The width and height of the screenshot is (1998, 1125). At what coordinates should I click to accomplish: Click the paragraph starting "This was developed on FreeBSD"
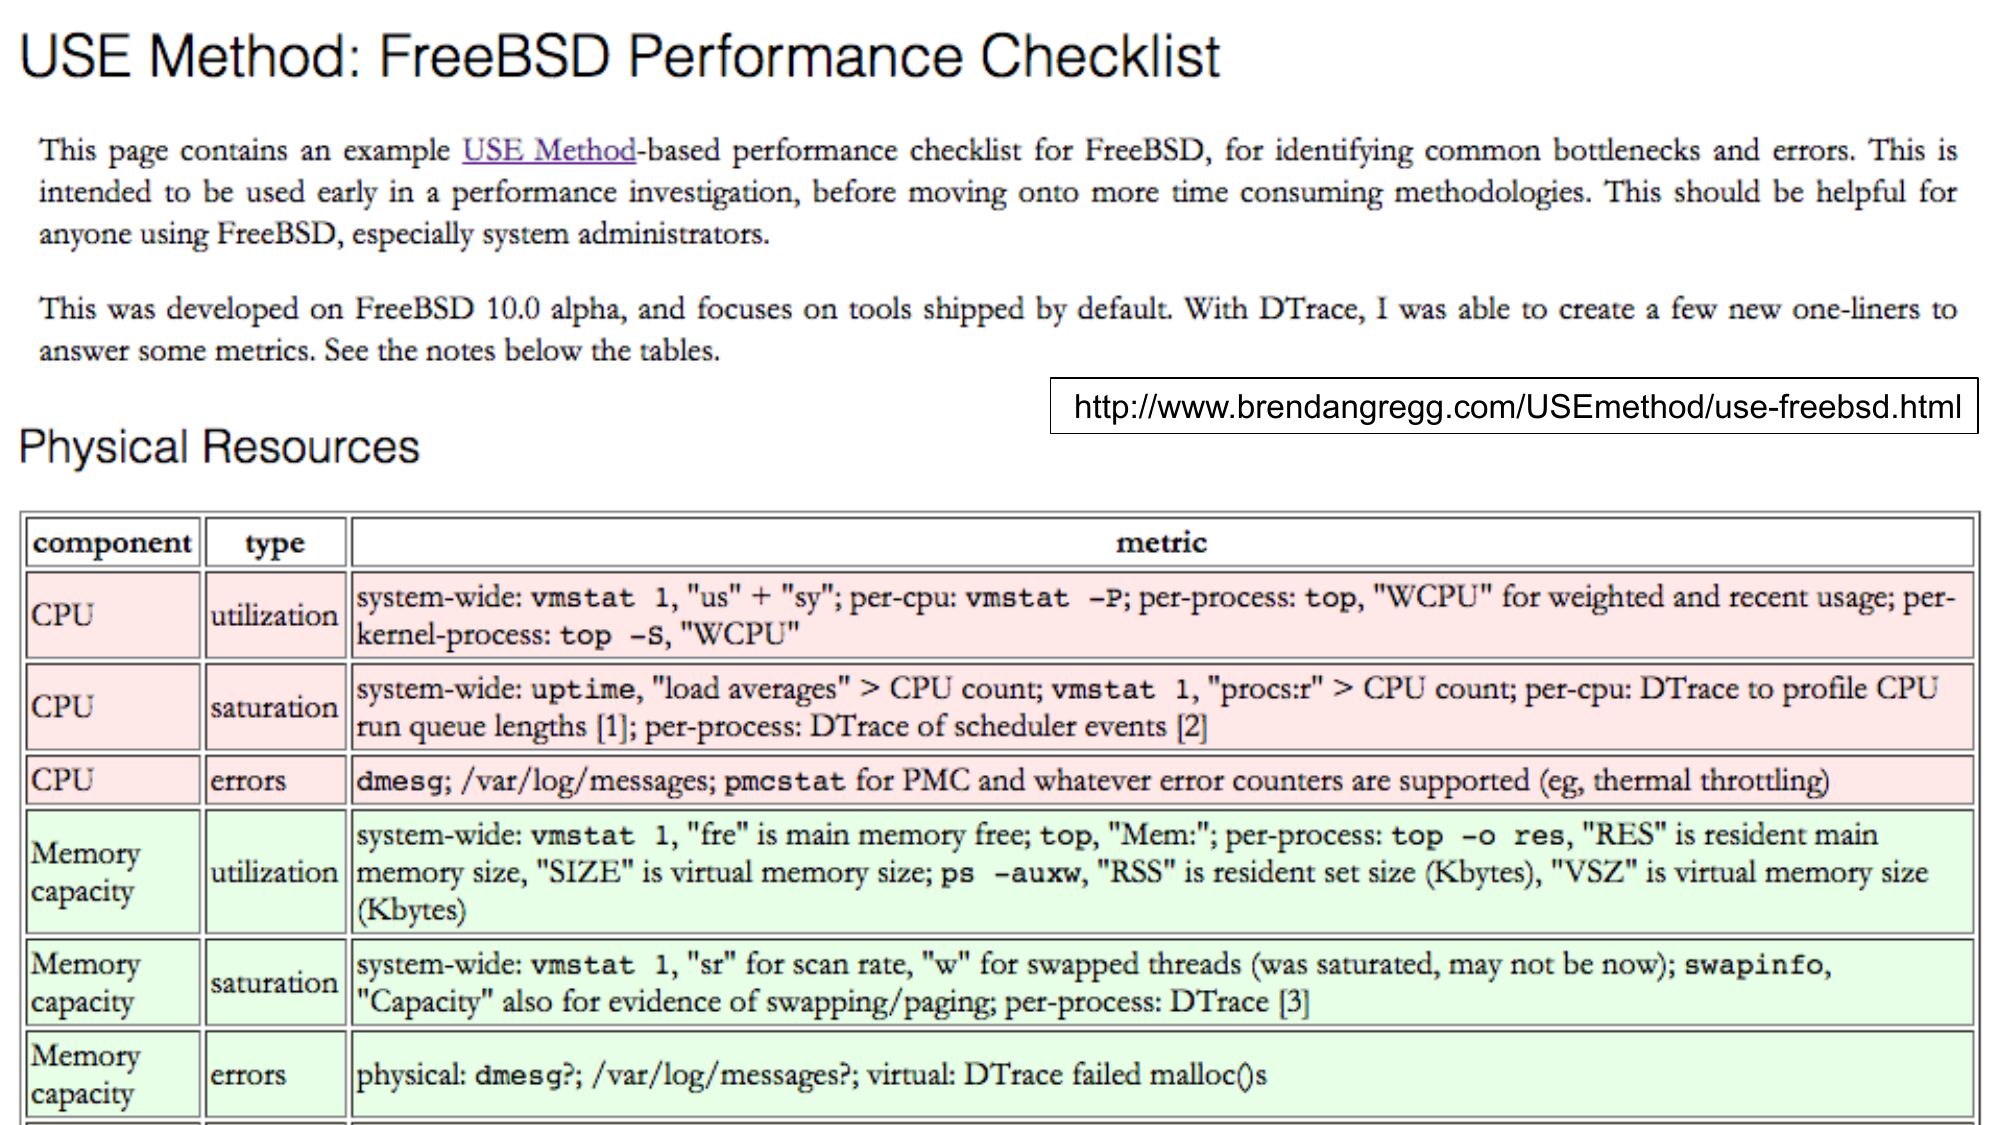[997, 329]
